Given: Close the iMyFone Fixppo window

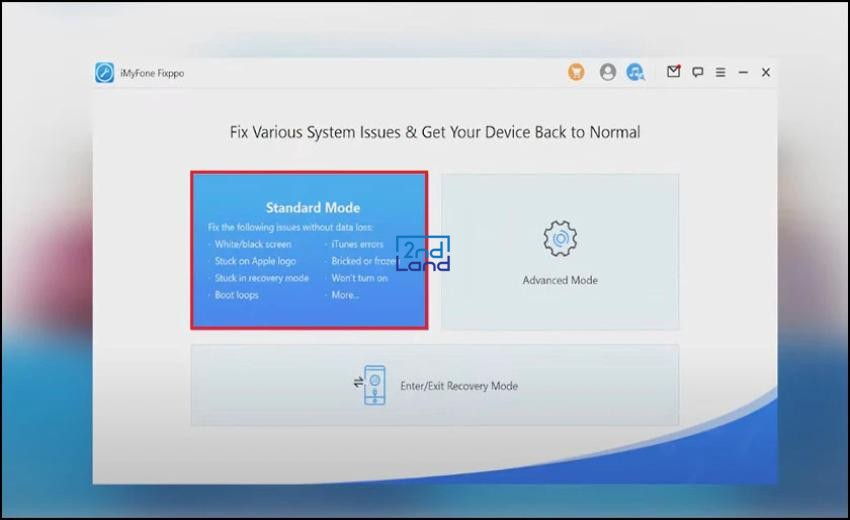Looking at the screenshot, I should [x=765, y=72].
